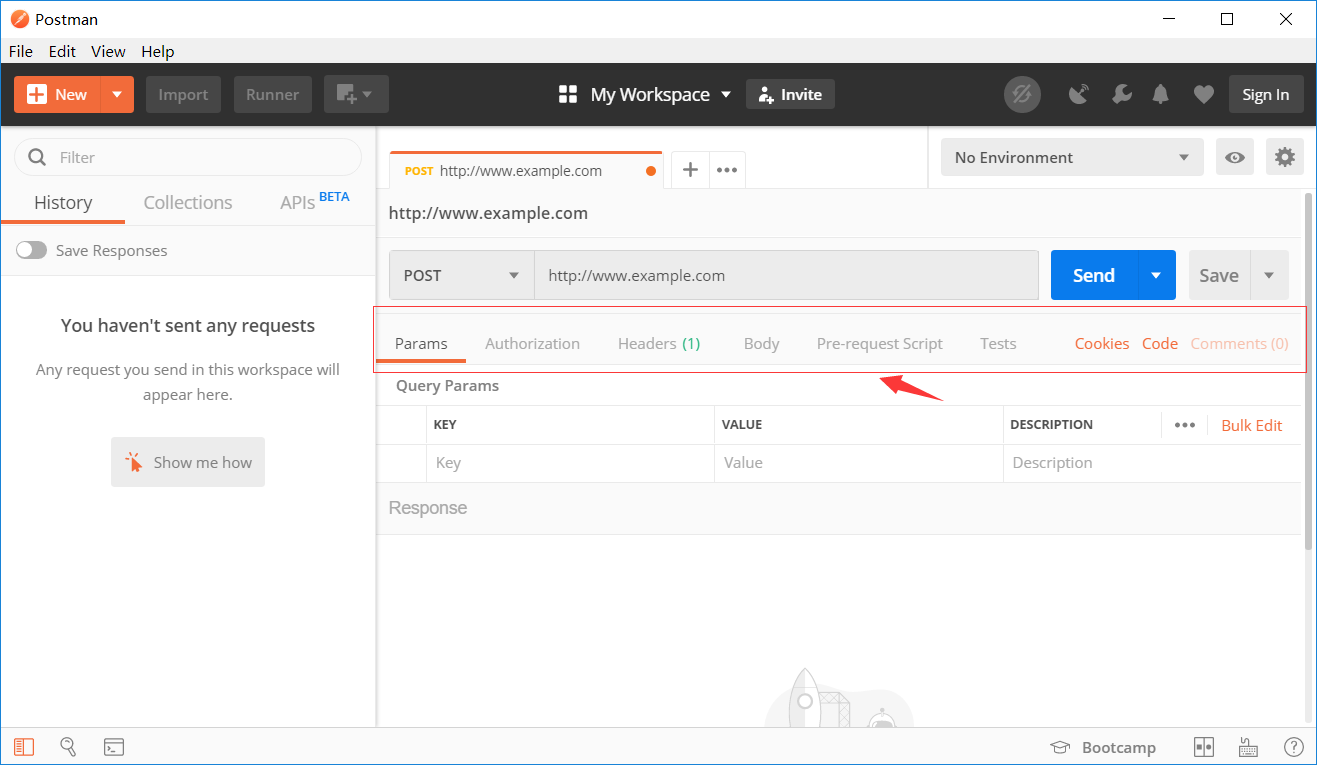
Task: Open tab options three-dots menu
Action: 727,170
